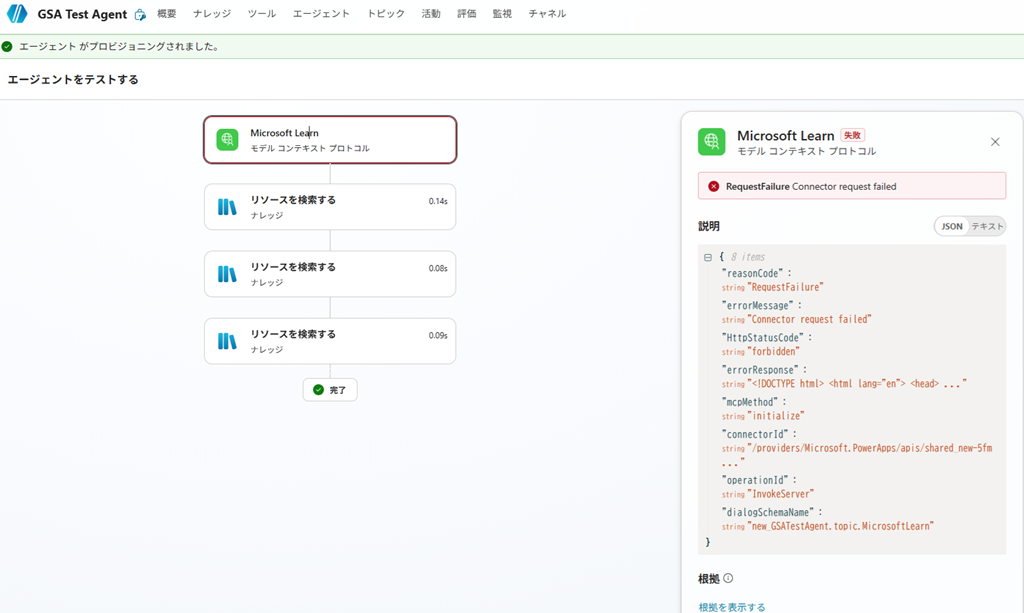Click the "RequestFailure" string value

[x=785, y=287]
